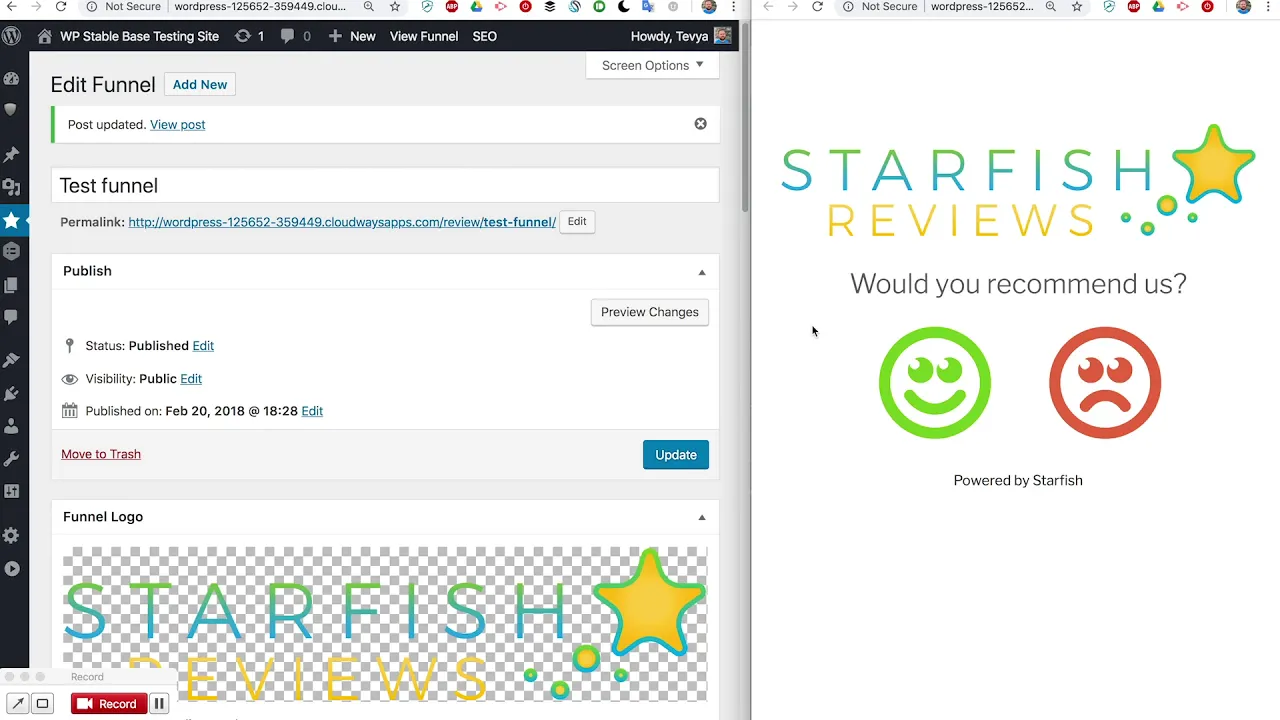Viewport: 1280px width, 720px height.
Task: Click the Starfish Reviews logo in preview
Action: 1018,181
